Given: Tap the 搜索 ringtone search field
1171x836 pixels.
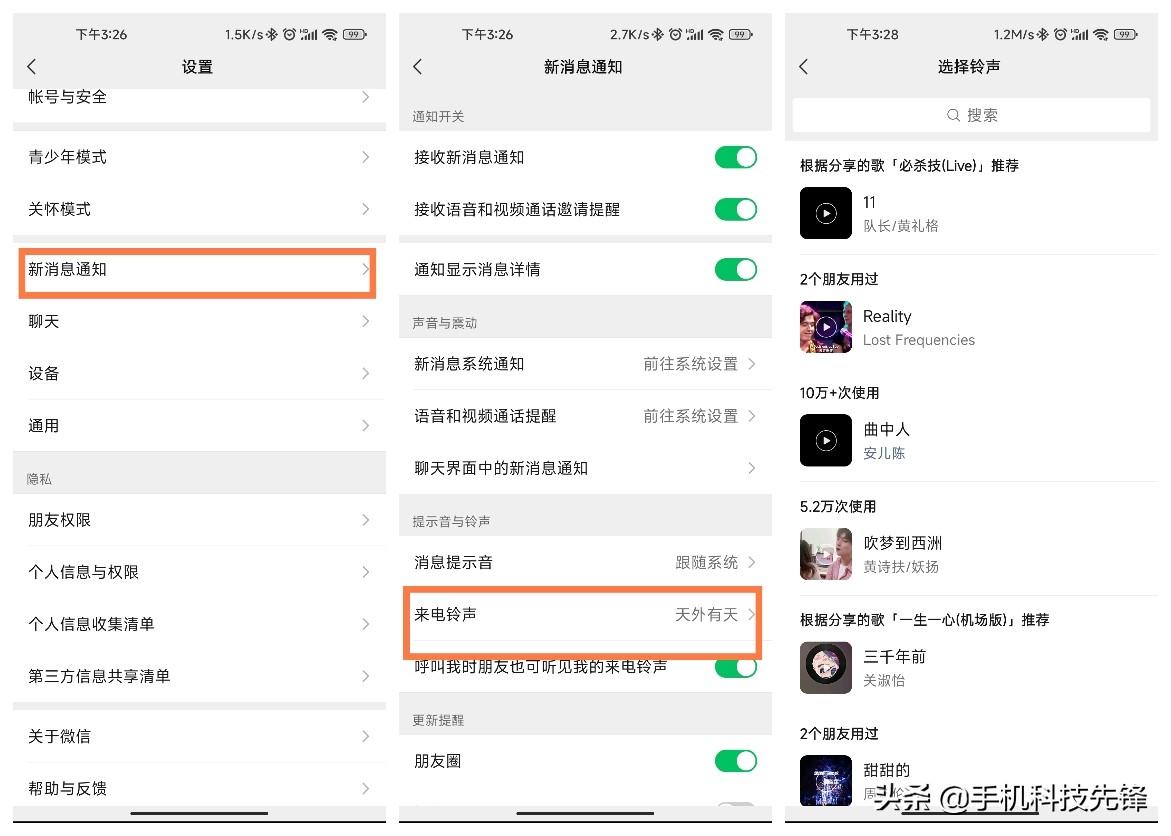Looking at the screenshot, I should tap(971, 115).
